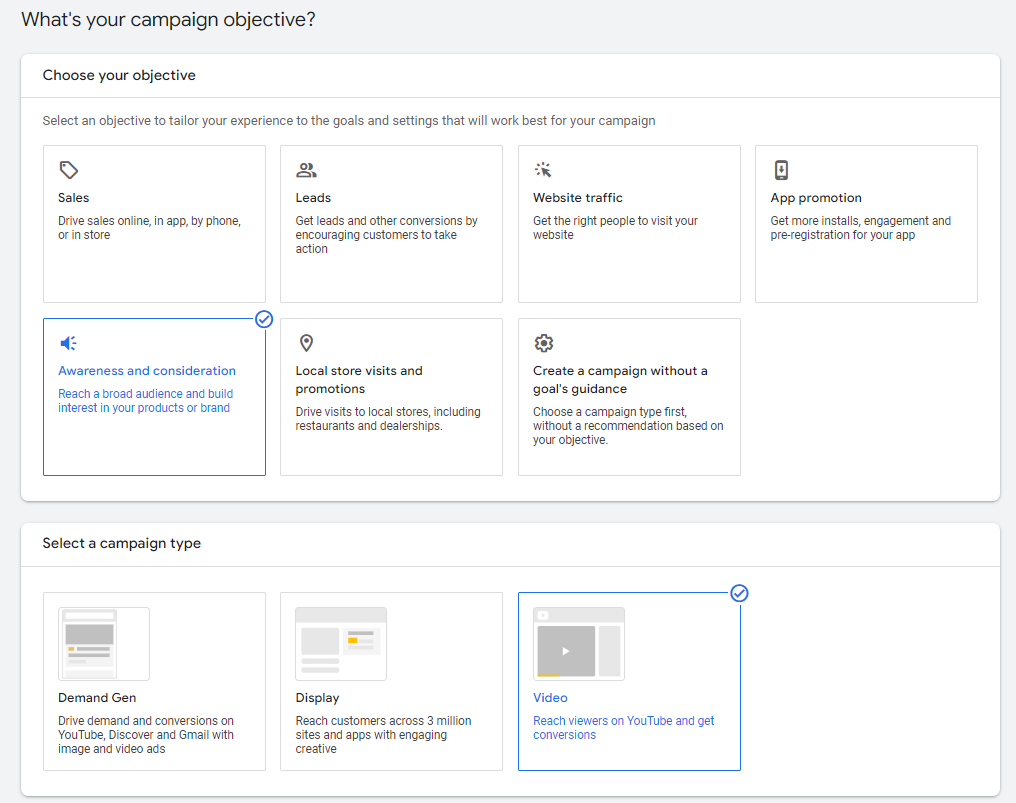Click the Video campaign play thumbnail
Screen dimensions: 1016x803
click(579, 644)
